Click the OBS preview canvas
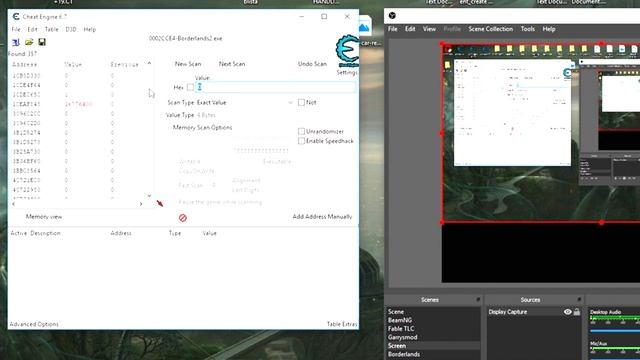Screen dimensions: 640x360 [x=541, y=163]
